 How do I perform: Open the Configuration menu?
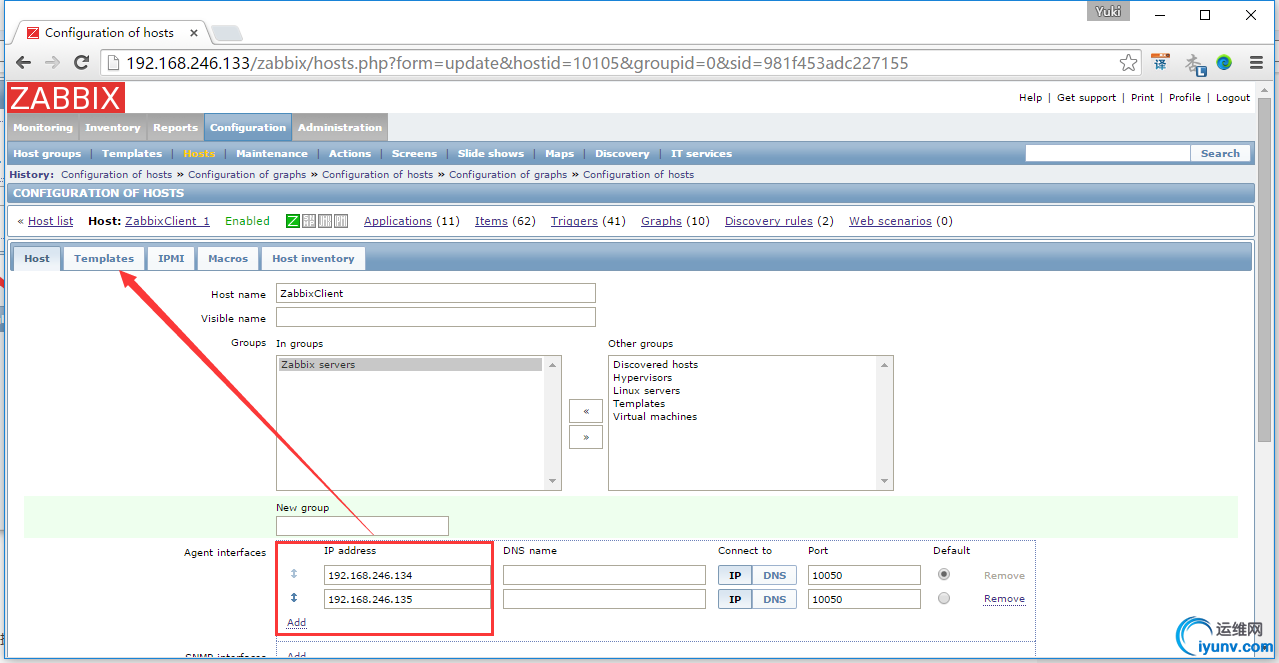coord(248,127)
